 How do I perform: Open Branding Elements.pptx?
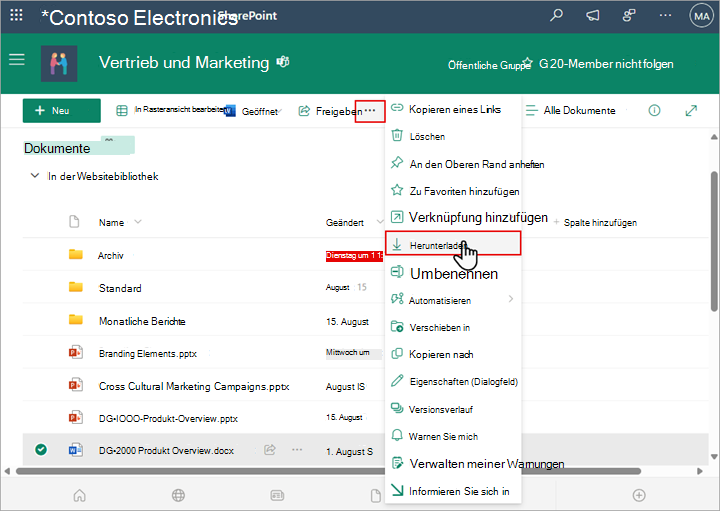tap(148, 354)
